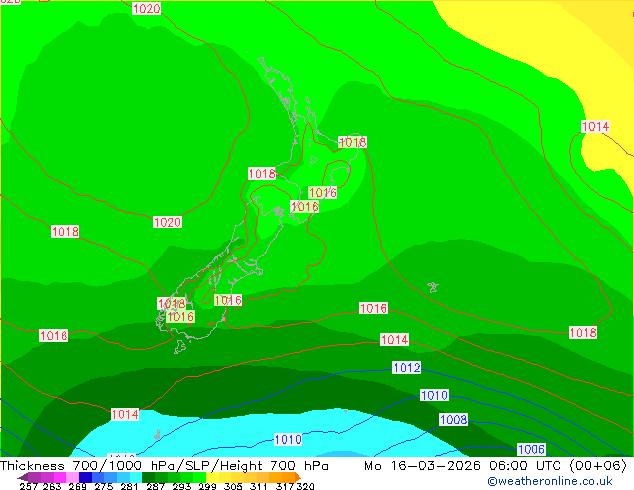Click the 1016 label over Fiordland, below 1018
Viewport: 634px width, 490px height.
coord(180,317)
